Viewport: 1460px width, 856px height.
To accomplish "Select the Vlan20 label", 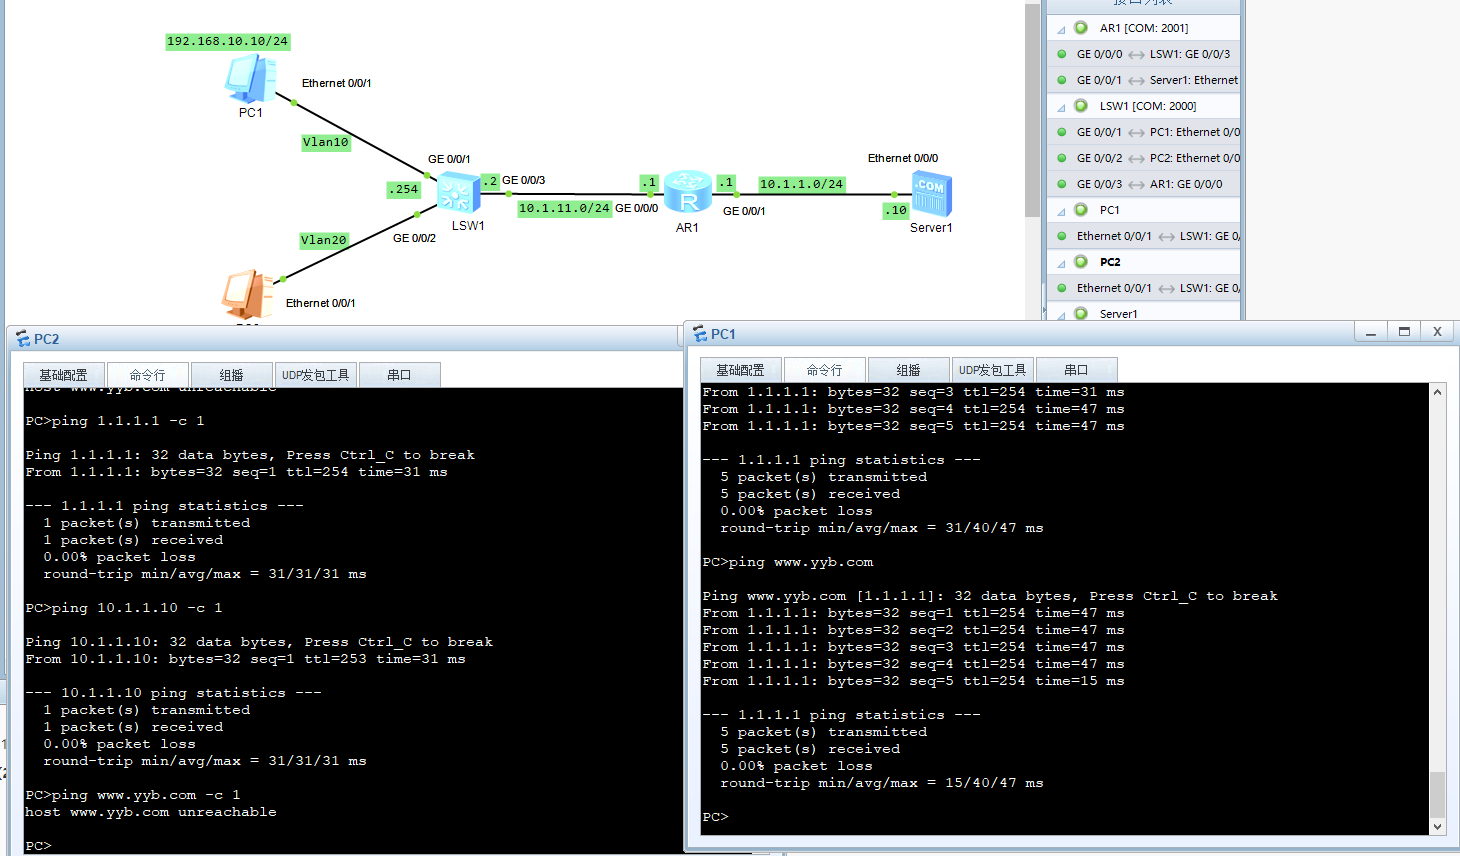I will (x=324, y=240).
